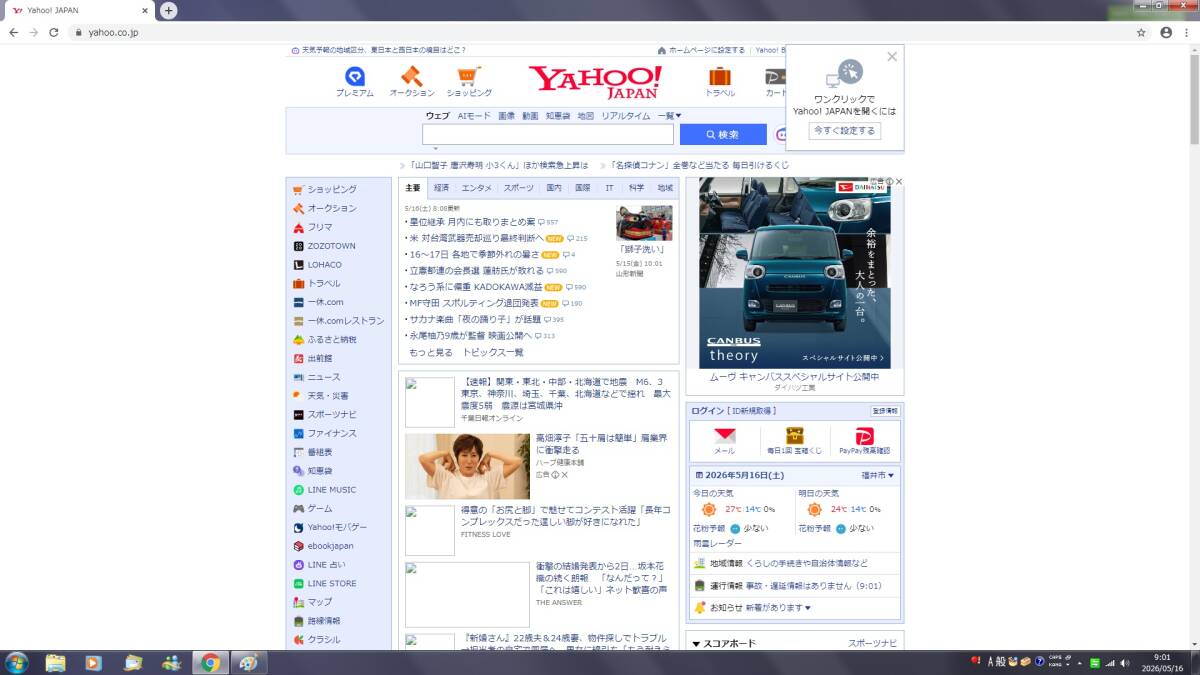Click the blue 検索 search button
Viewport: 1200px width, 675px height.
[723, 134]
